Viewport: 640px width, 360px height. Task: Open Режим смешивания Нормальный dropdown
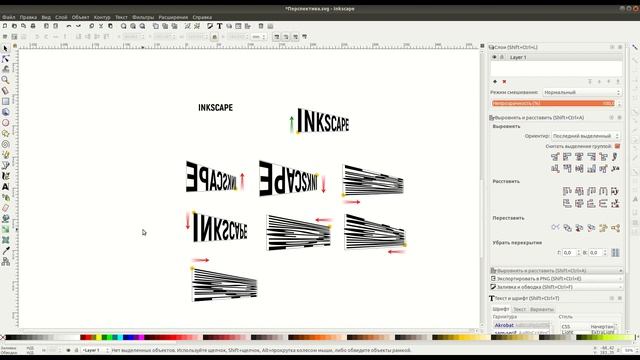click(582, 92)
